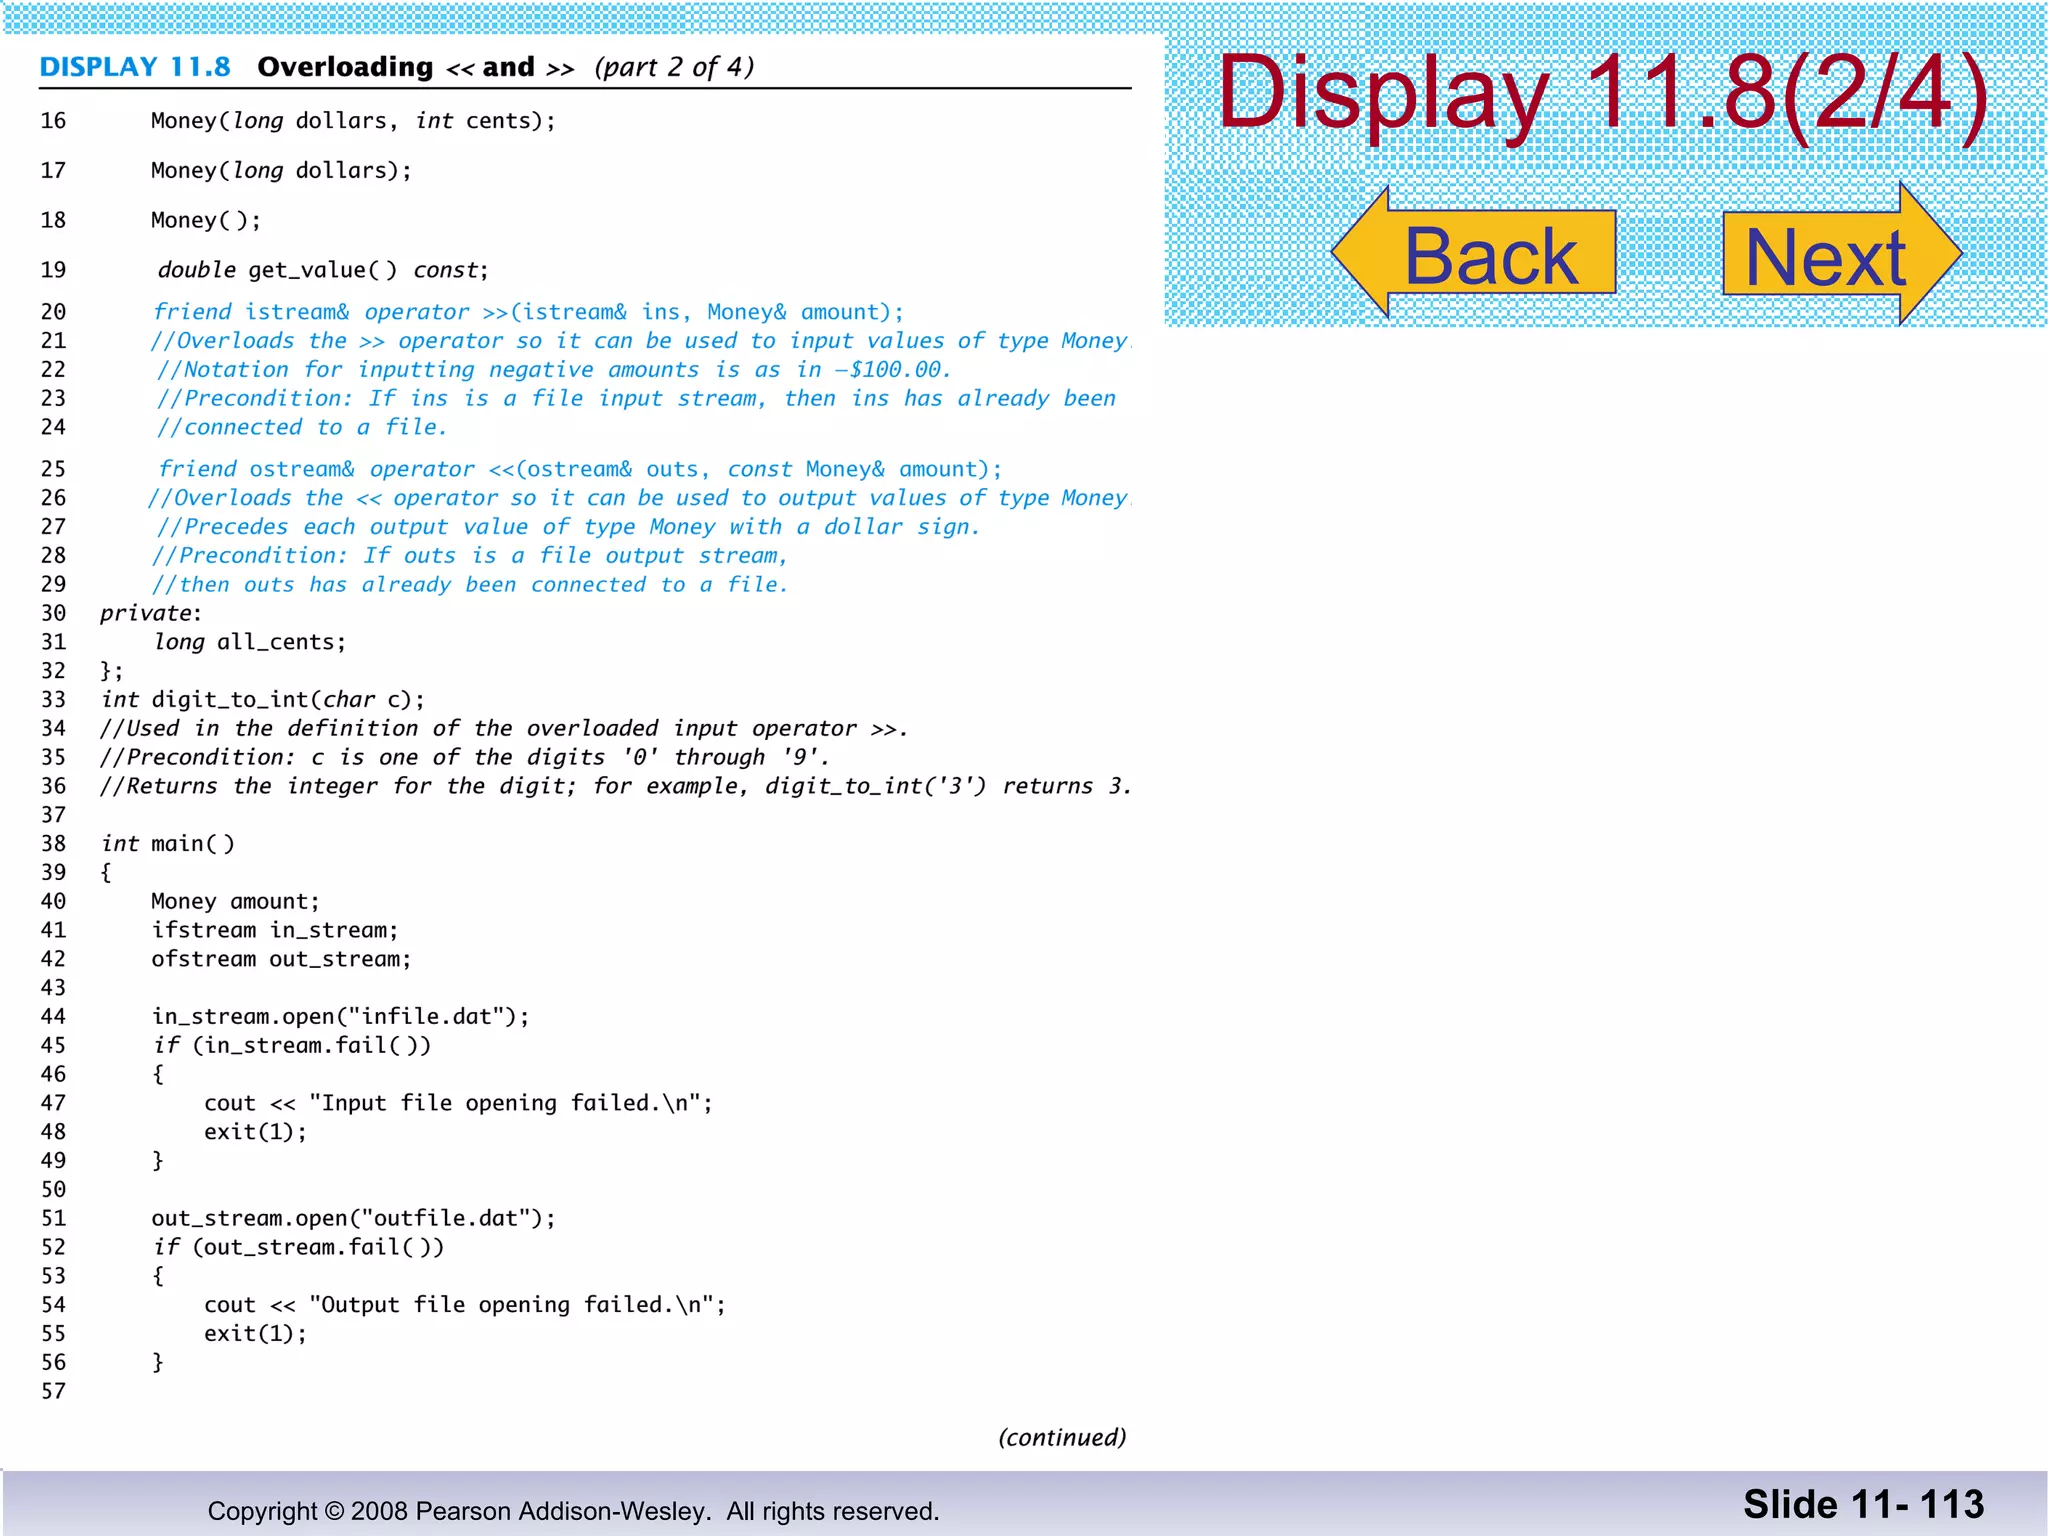The image size is (2048, 1536).
Task: Select 'long all_cents;' member line
Action: click(250, 642)
